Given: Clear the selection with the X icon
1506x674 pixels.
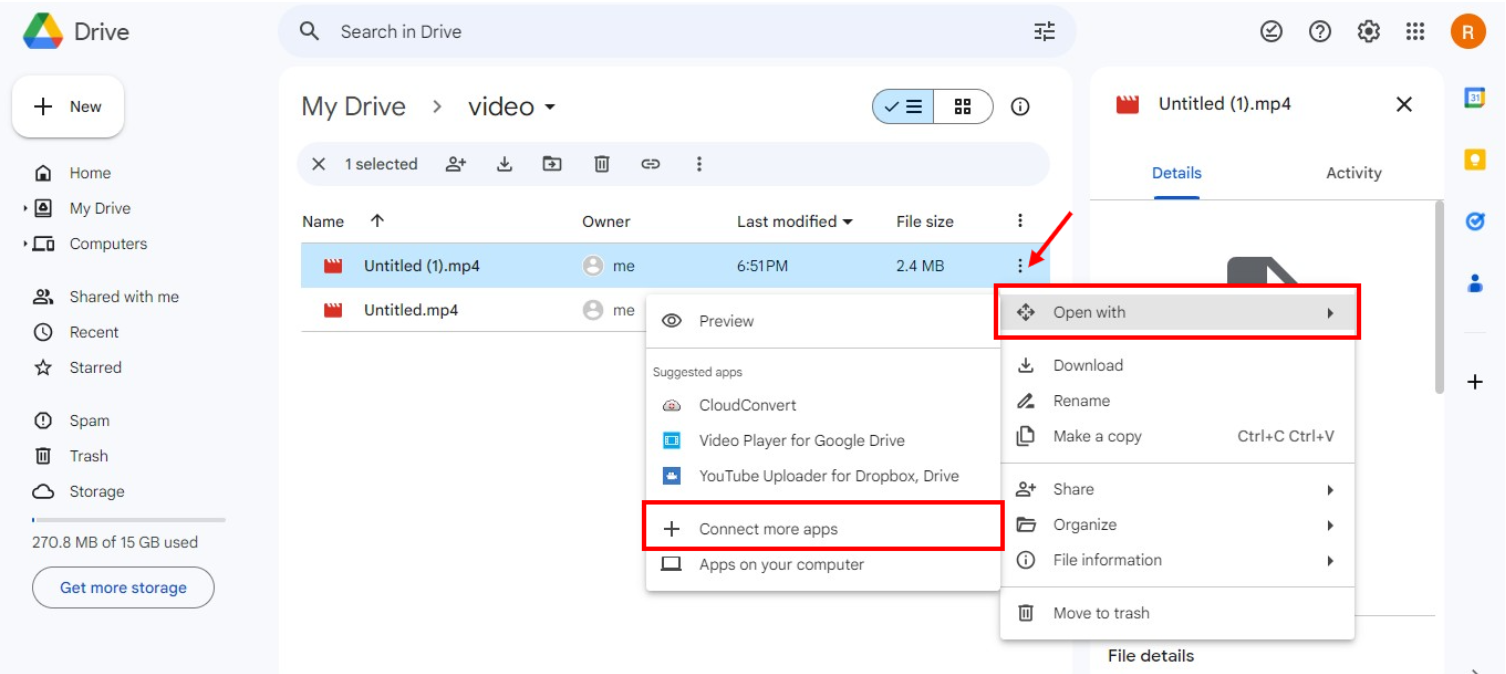Looking at the screenshot, I should point(319,164).
